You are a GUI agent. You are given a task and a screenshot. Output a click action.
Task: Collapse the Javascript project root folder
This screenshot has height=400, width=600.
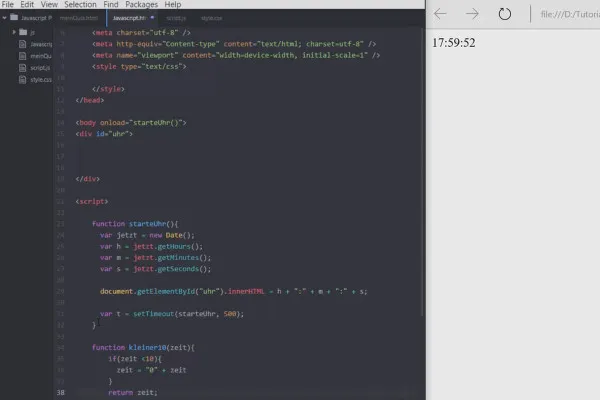click(x=4, y=18)
